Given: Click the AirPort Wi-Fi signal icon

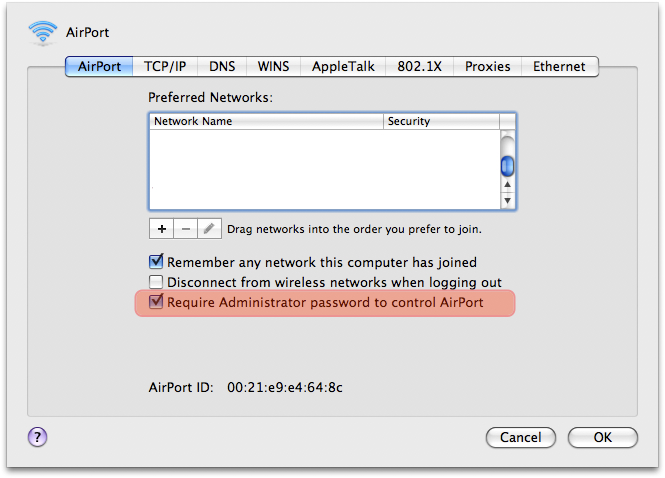Looking at the screenshot, I should (42, 33).
